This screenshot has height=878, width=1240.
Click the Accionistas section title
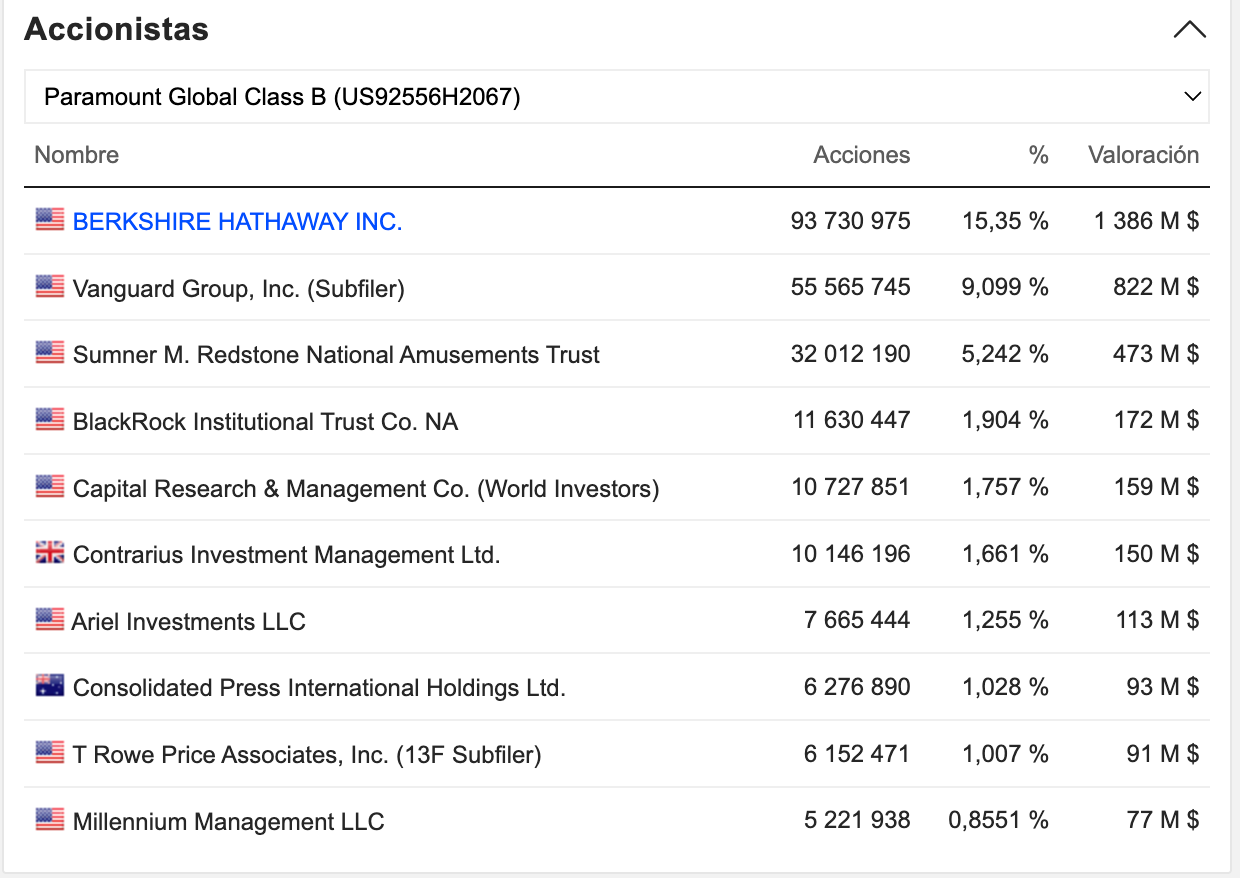point(116,30)
